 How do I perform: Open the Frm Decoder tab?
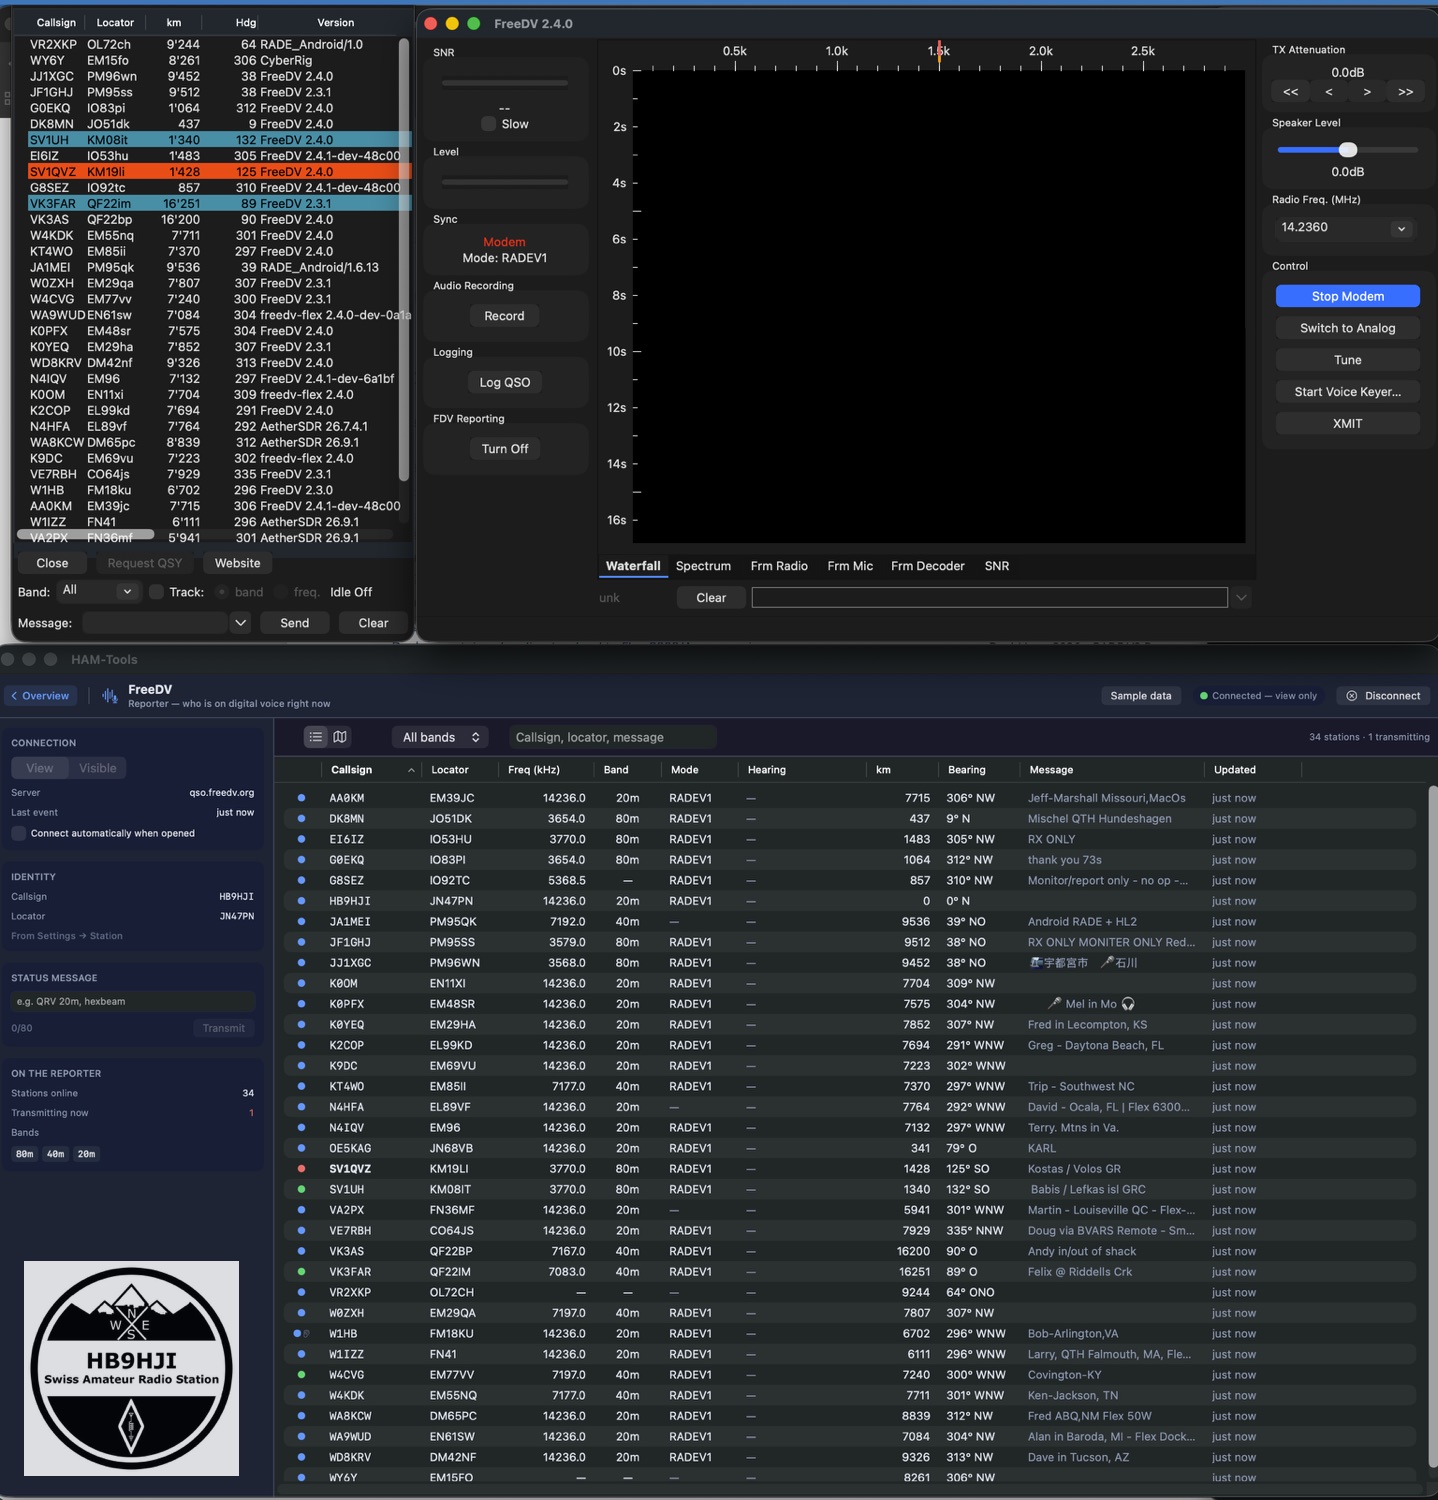928,566
